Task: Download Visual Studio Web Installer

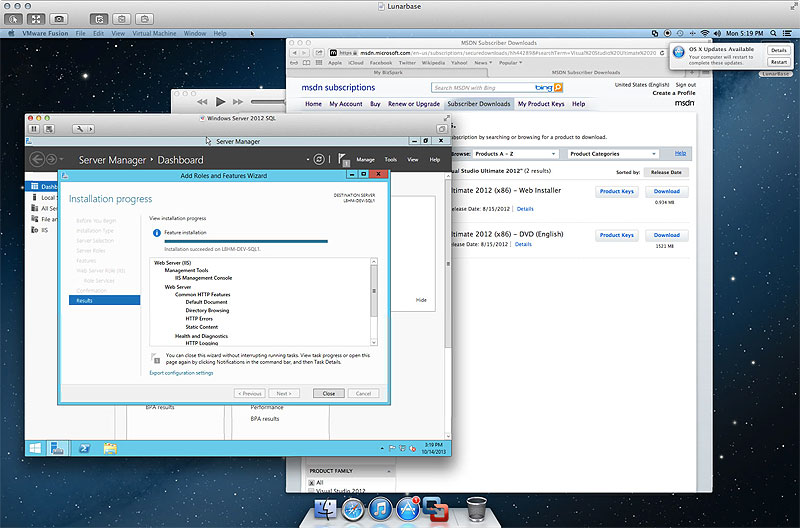Action: [x=667, y=191]
